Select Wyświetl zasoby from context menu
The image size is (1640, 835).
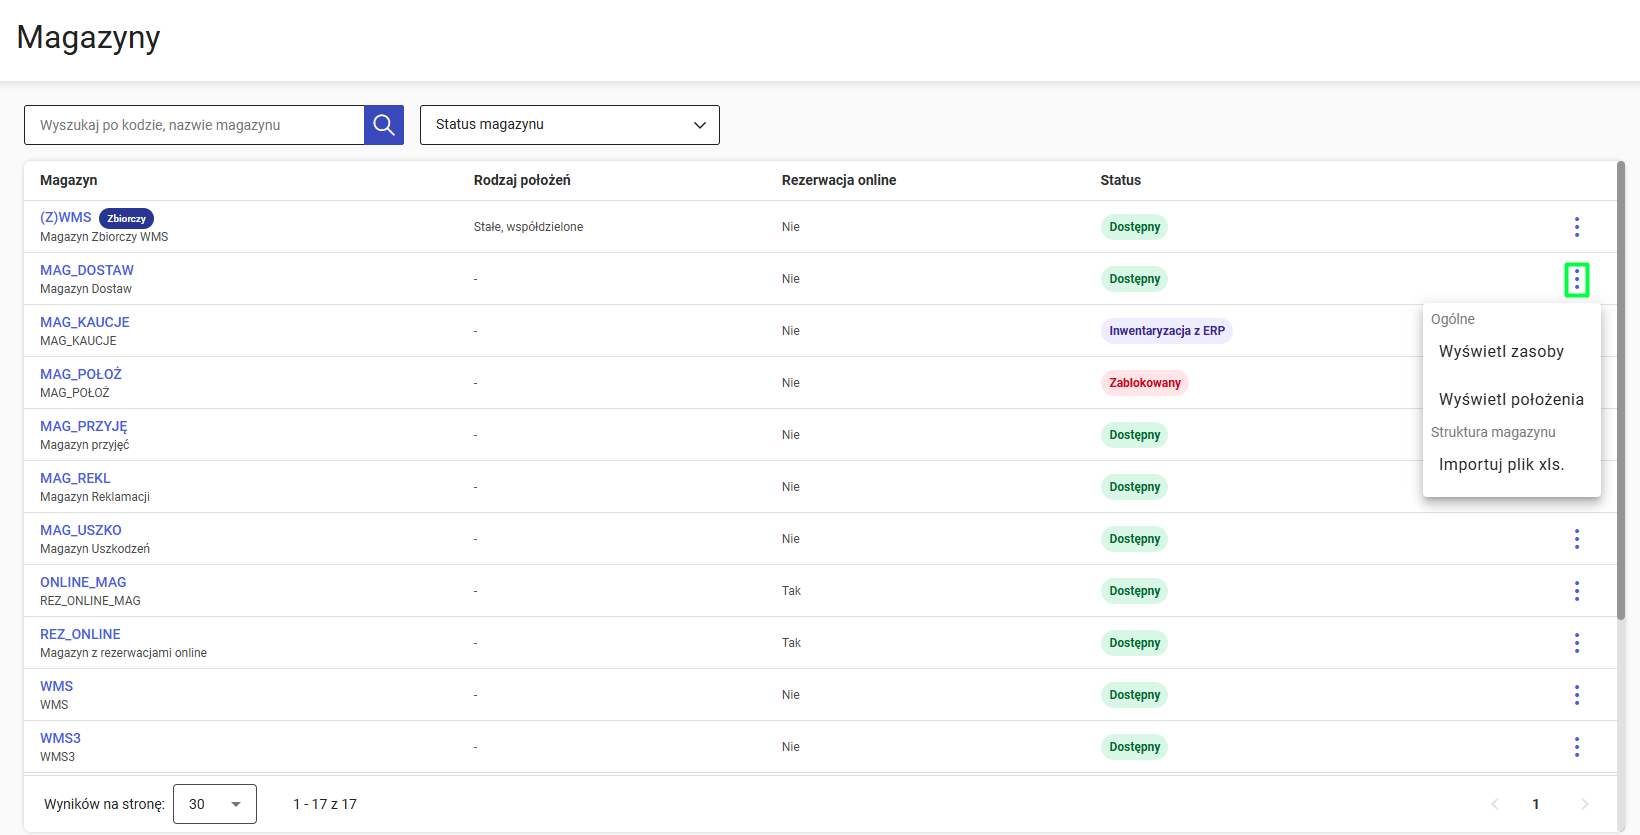(x=1501, y=352)
